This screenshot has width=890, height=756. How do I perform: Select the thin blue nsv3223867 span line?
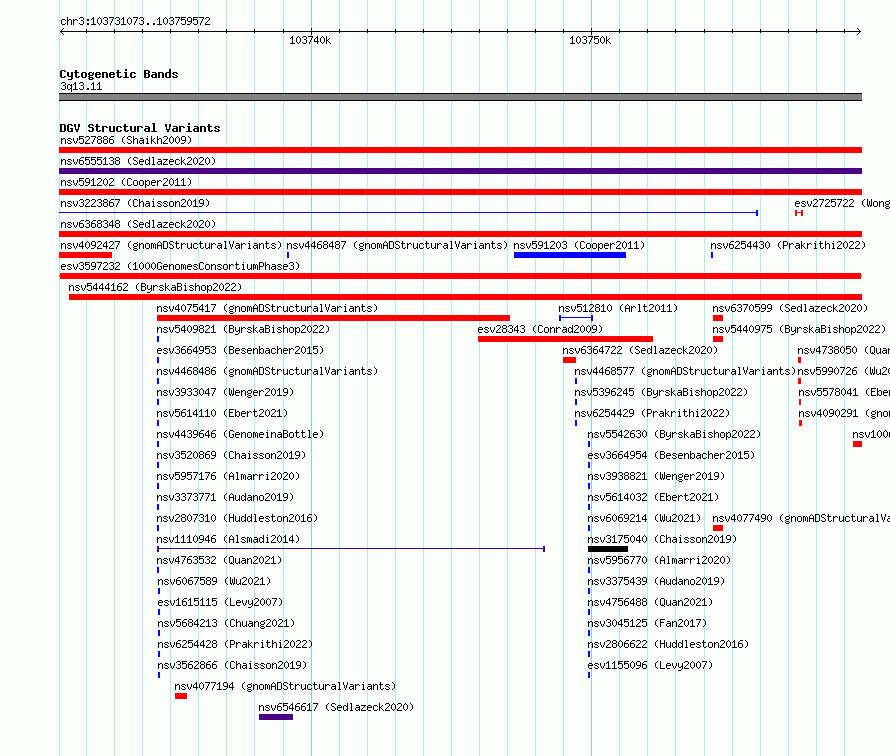click(409, 213)
